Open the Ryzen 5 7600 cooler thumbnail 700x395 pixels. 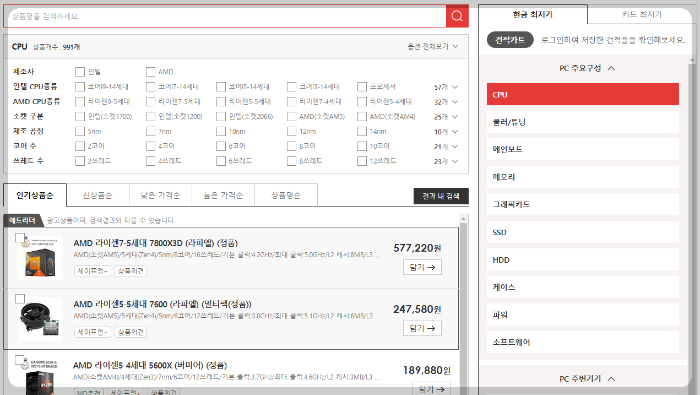[40, 319]
